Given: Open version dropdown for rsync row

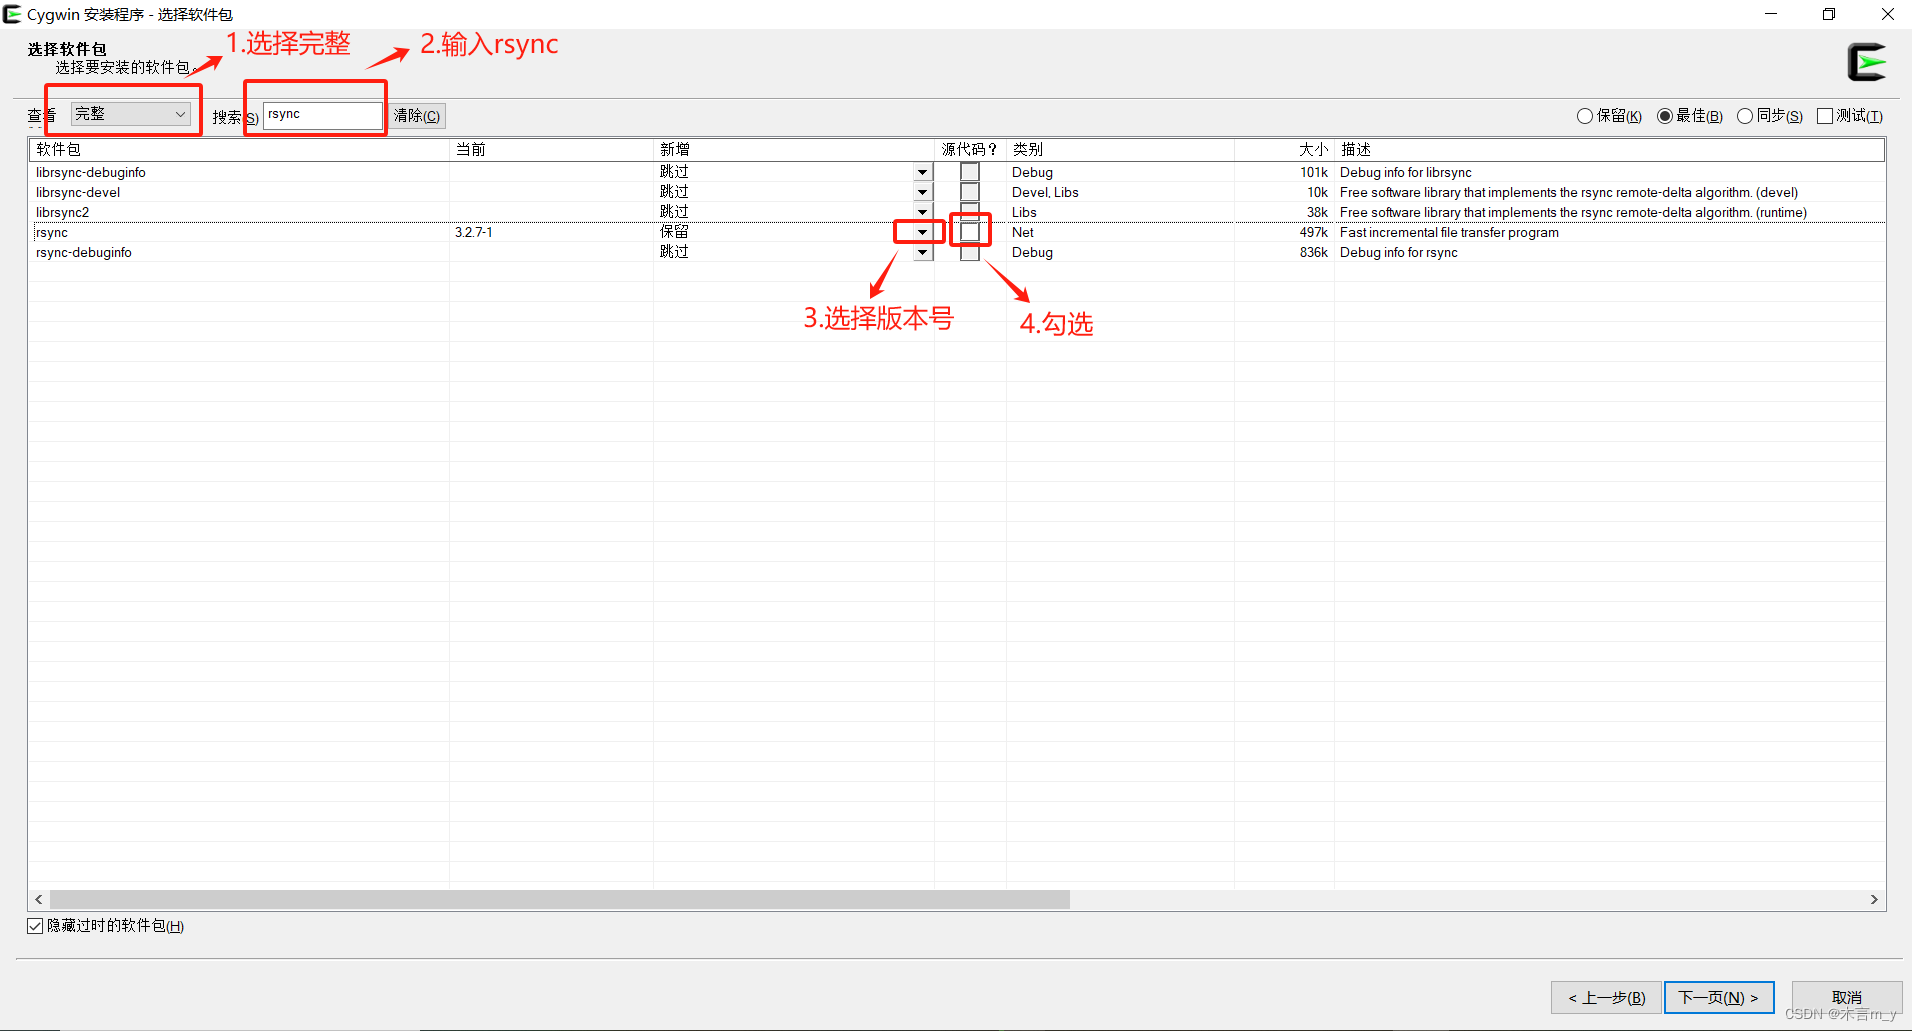Looking at the screenshot, I should pos(922,232).
